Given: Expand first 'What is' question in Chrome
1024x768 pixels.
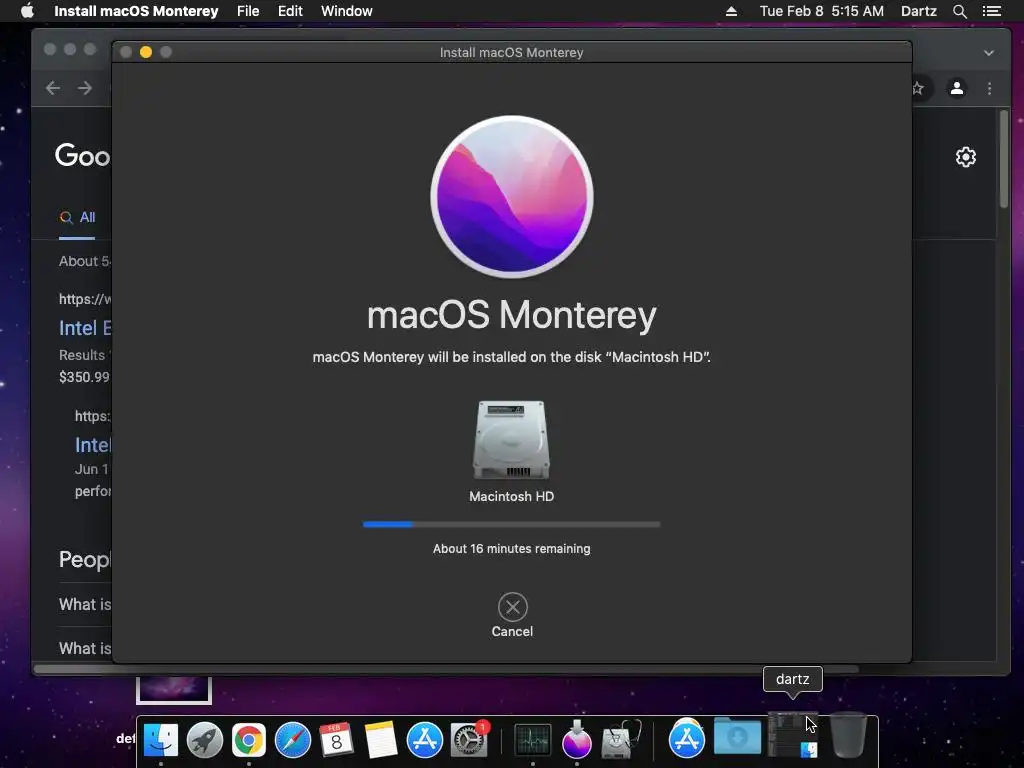Looking at the screenshot, I should [x=85, y=605].
